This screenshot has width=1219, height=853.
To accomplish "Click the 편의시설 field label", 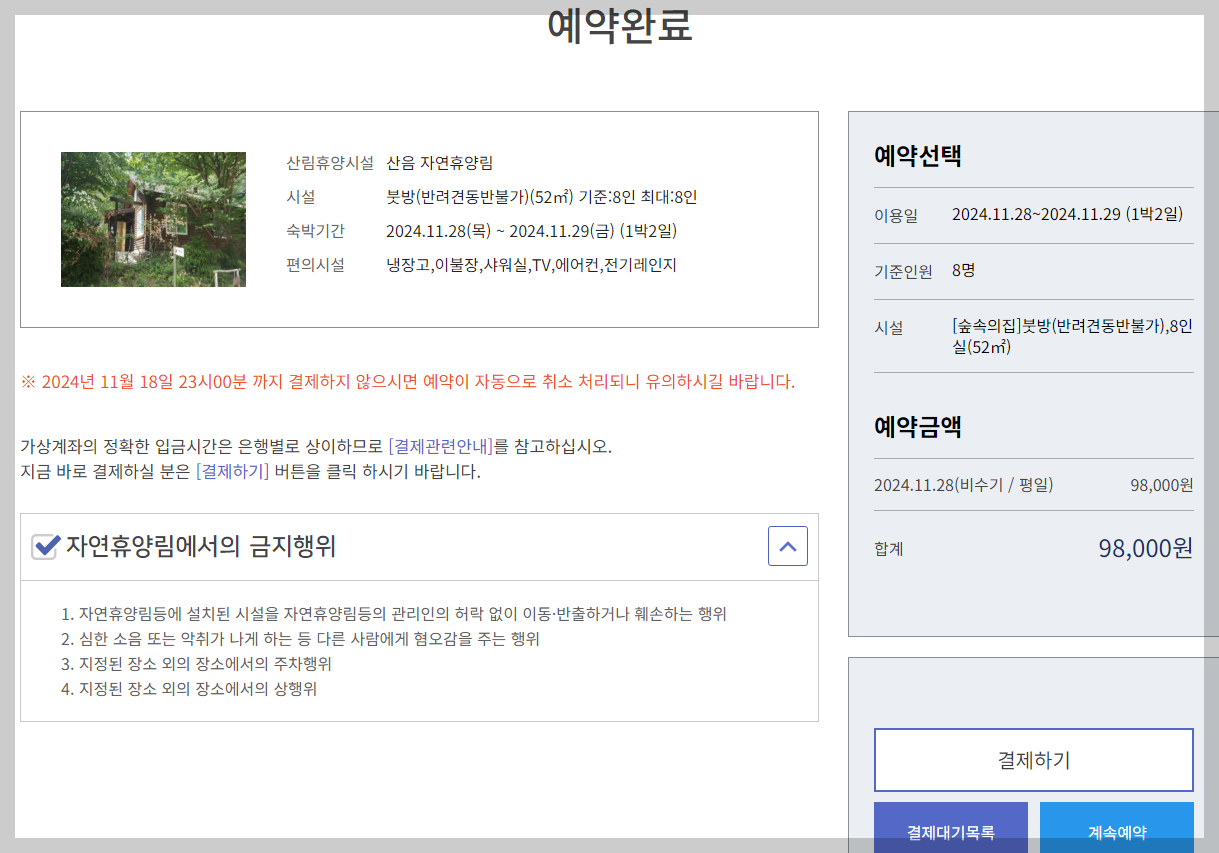I will 315,265.
